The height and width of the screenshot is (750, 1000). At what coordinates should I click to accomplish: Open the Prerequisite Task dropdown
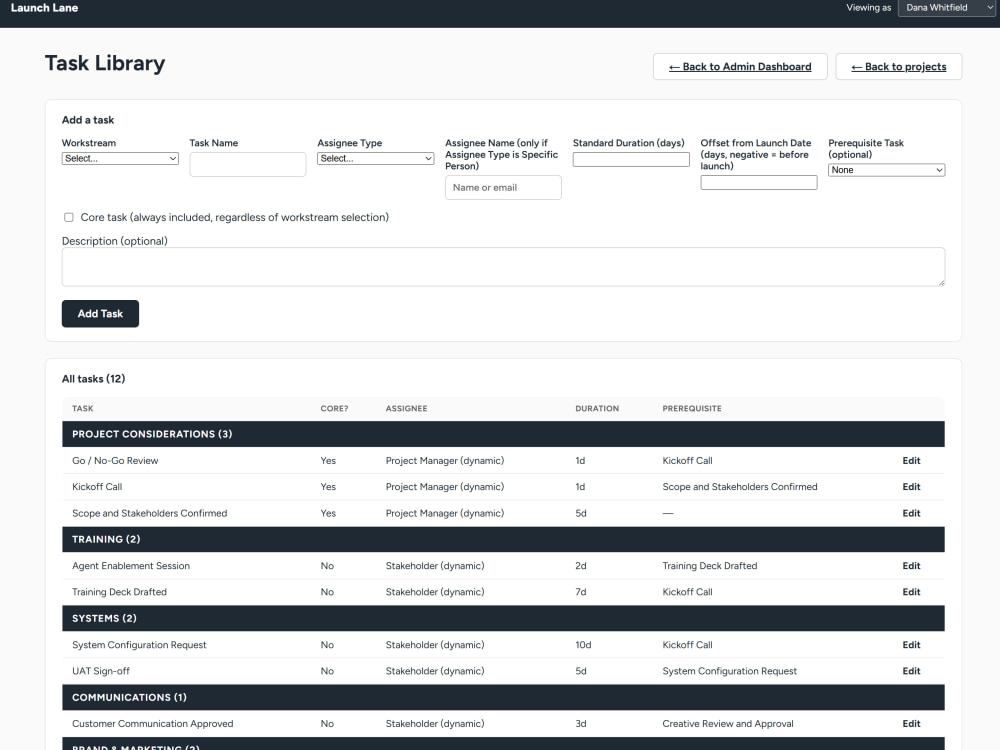[x=886, y=170]
